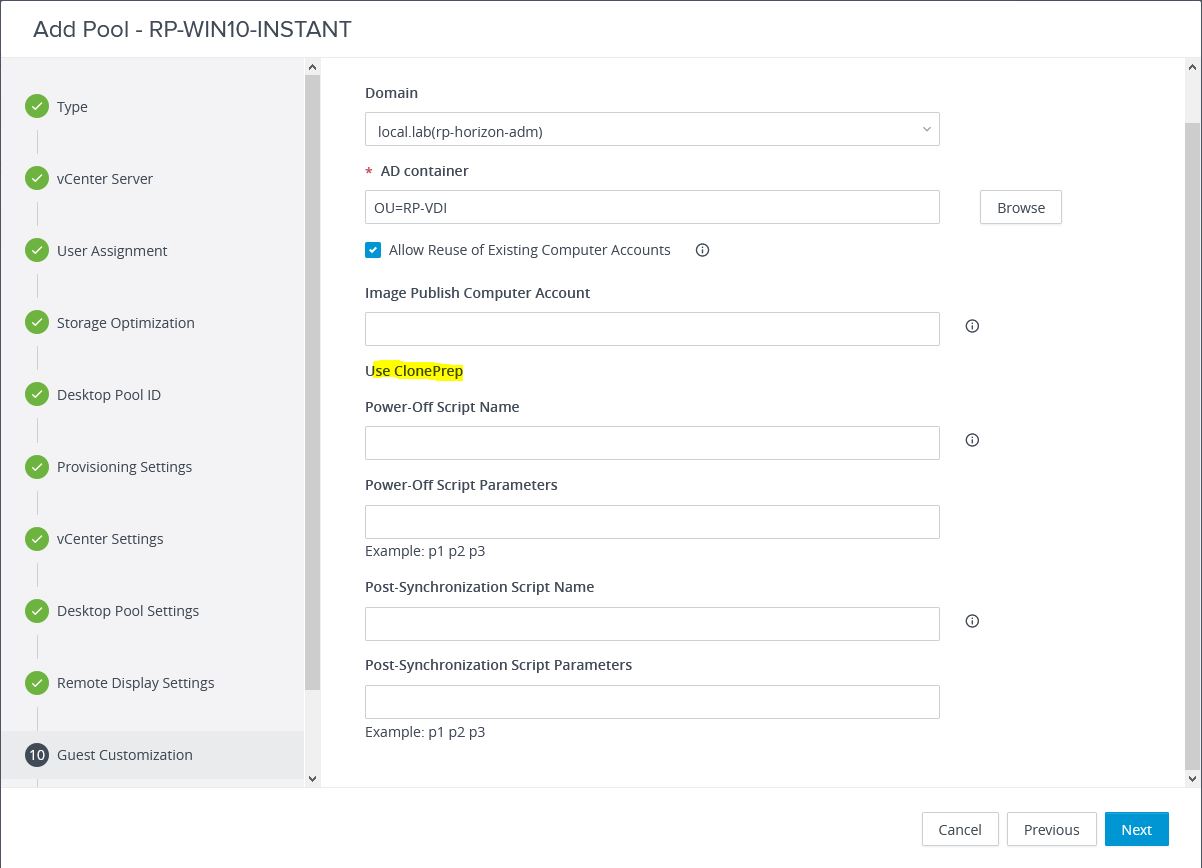Click info icon next to Post-Synchronization Script Name

coord(972,621)
